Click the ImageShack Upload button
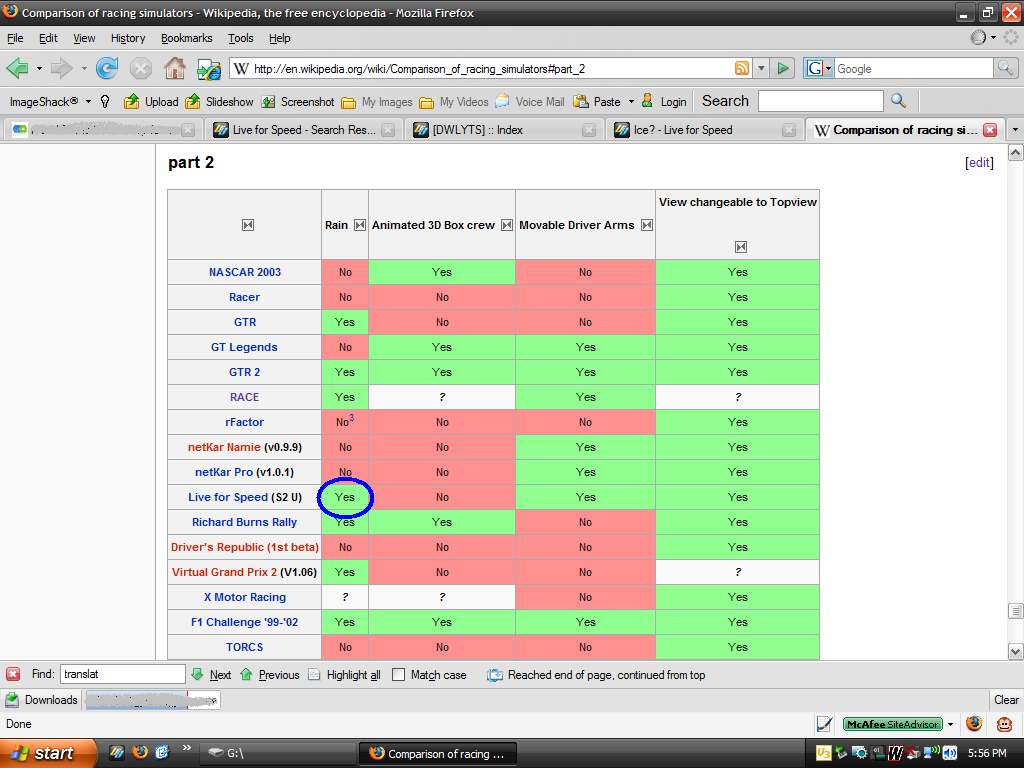Viewport: 1024px width, 768px height. pyautogui.click(x=152, y=101)
